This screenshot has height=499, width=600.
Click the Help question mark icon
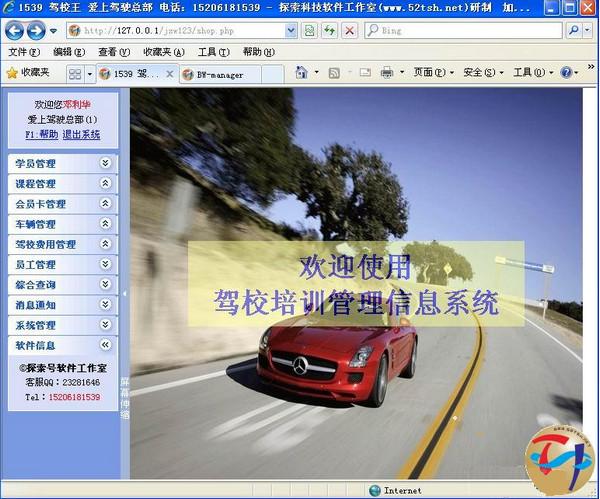[x=566, y=73]
